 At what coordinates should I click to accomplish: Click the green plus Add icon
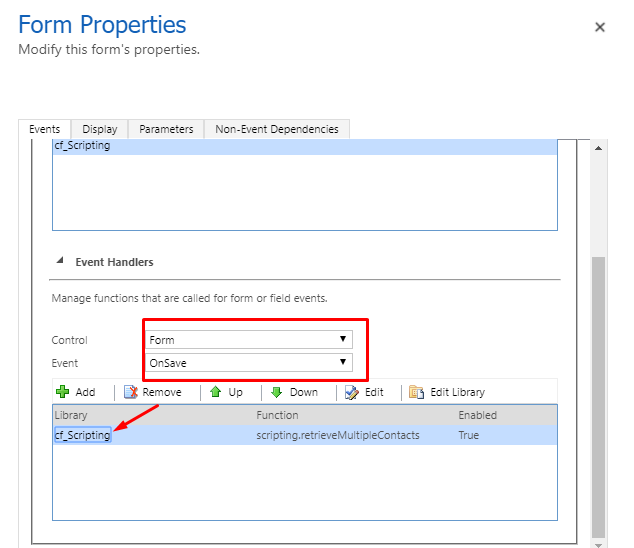coord(62,392)
